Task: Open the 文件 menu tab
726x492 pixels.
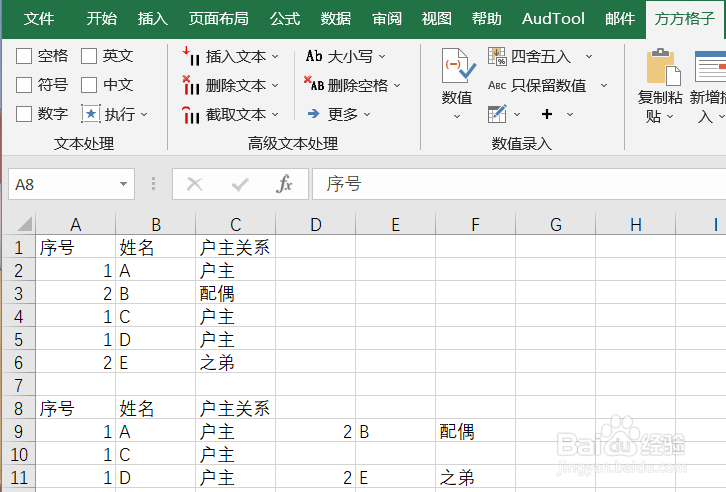Action: 39,19
